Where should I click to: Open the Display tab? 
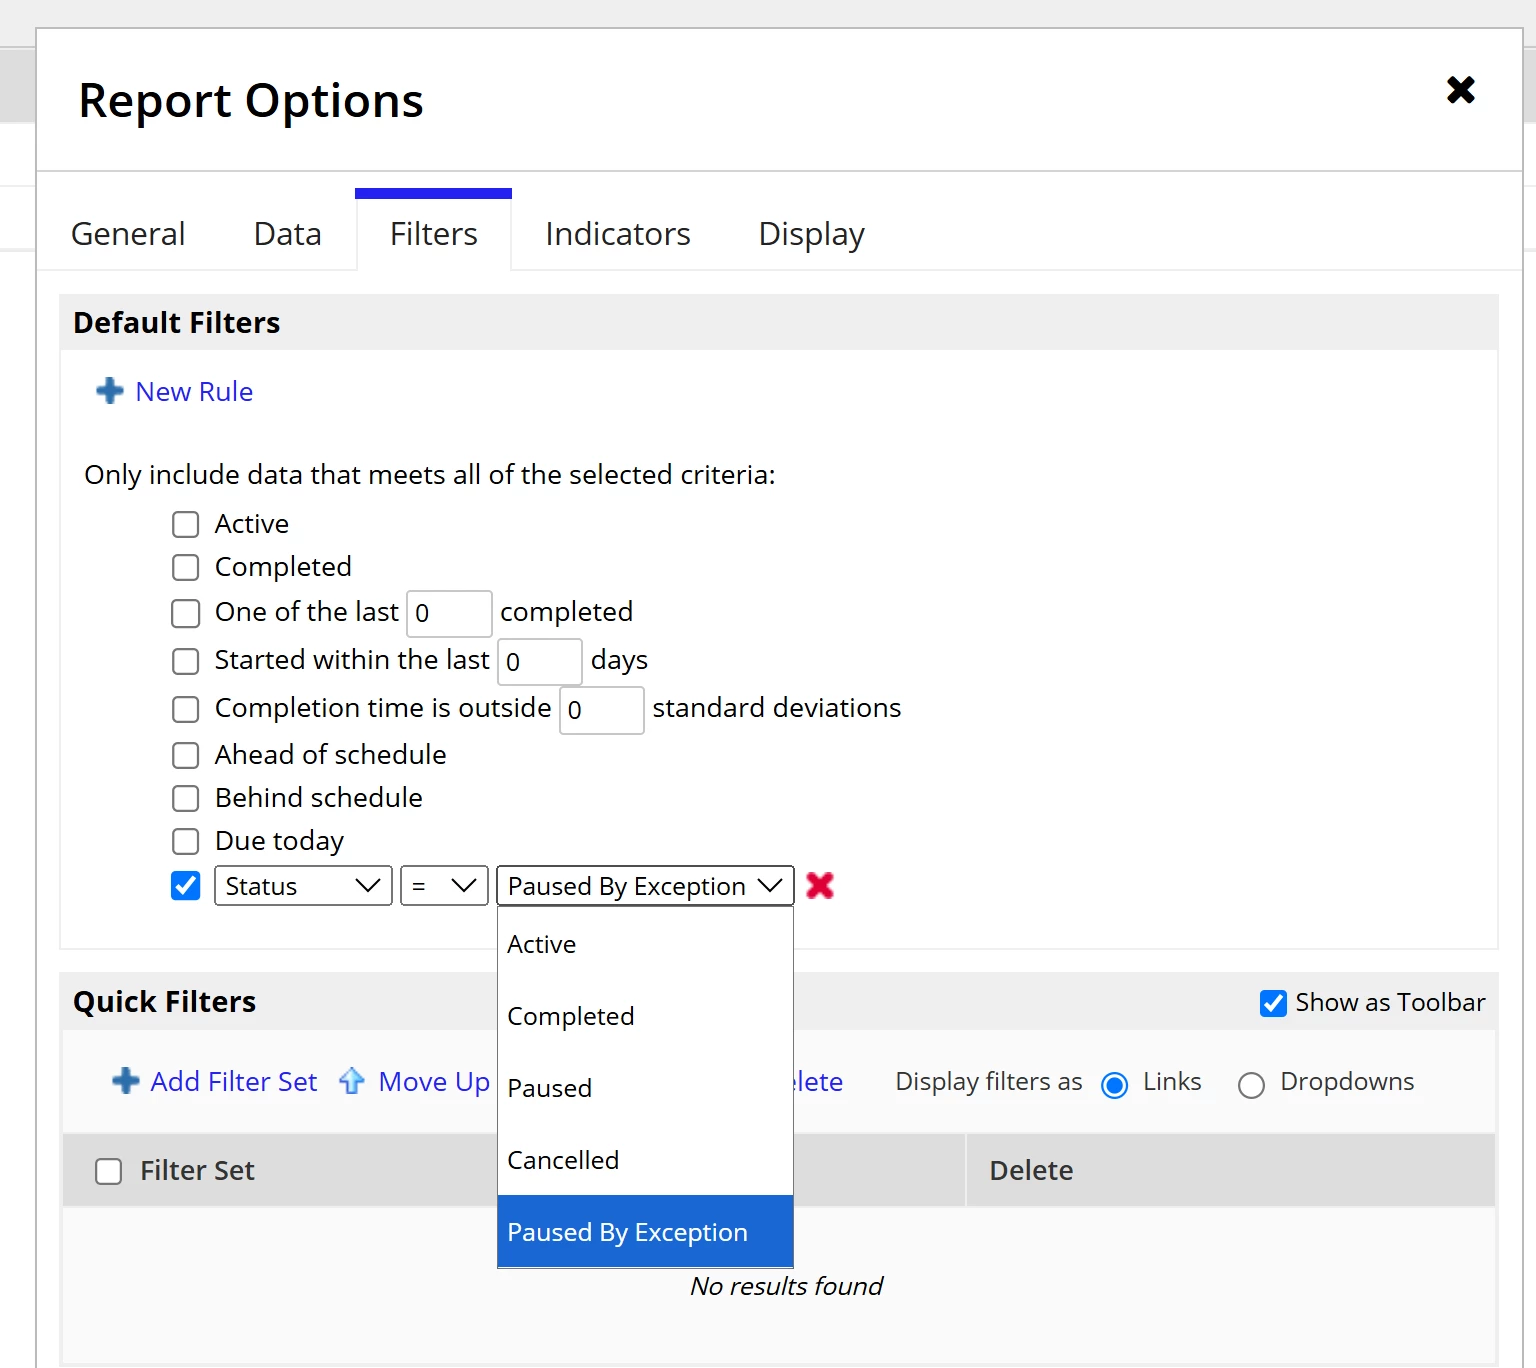pos(812,234)
